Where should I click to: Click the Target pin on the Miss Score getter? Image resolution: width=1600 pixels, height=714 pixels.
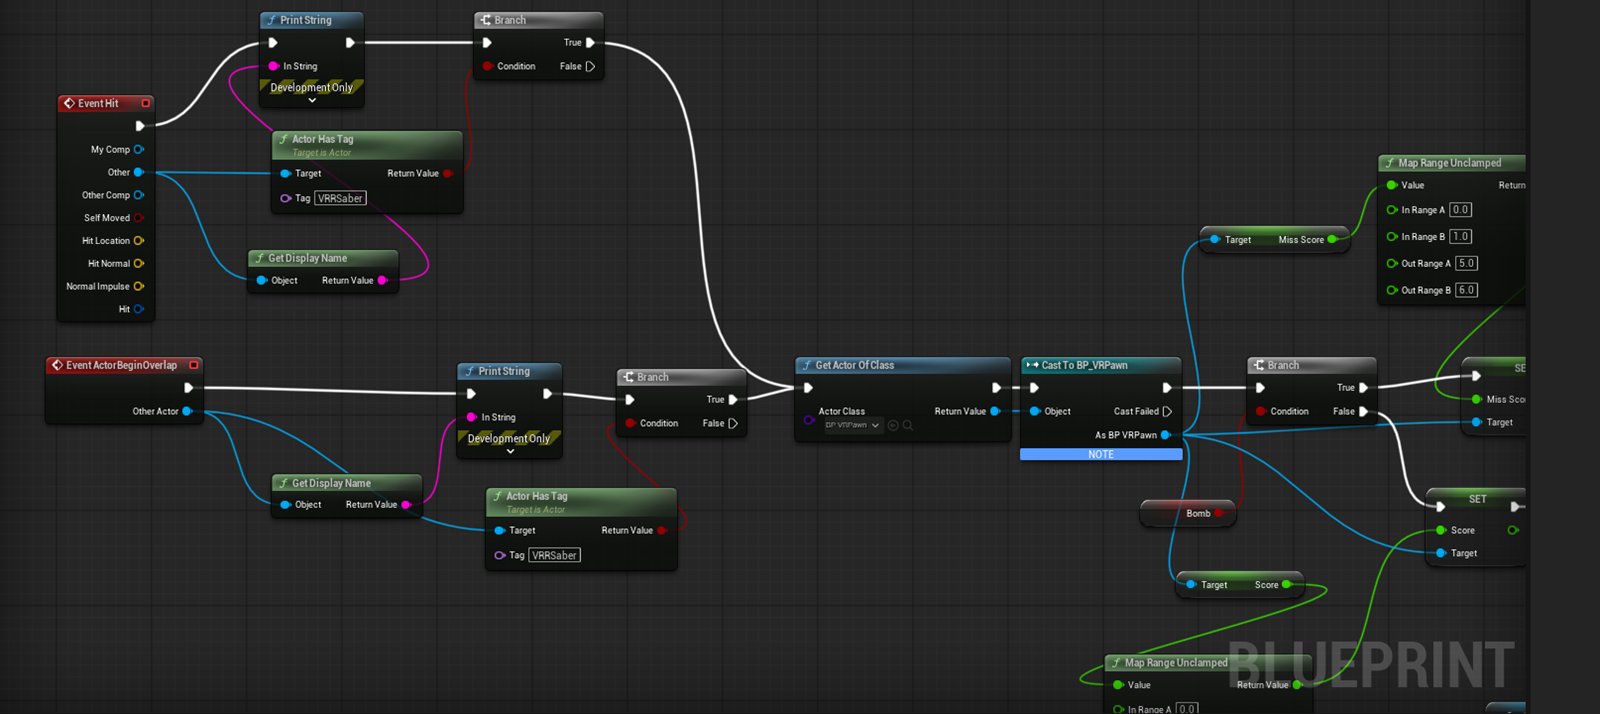pyautogui.click(x=1215, y=239)
